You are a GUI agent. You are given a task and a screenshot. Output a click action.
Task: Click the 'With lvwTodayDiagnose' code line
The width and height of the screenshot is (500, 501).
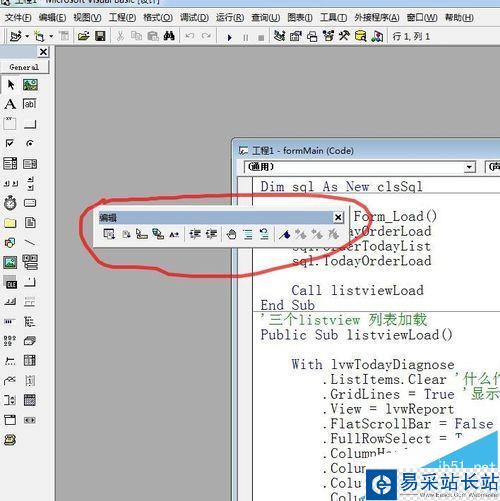pos(373,364)
